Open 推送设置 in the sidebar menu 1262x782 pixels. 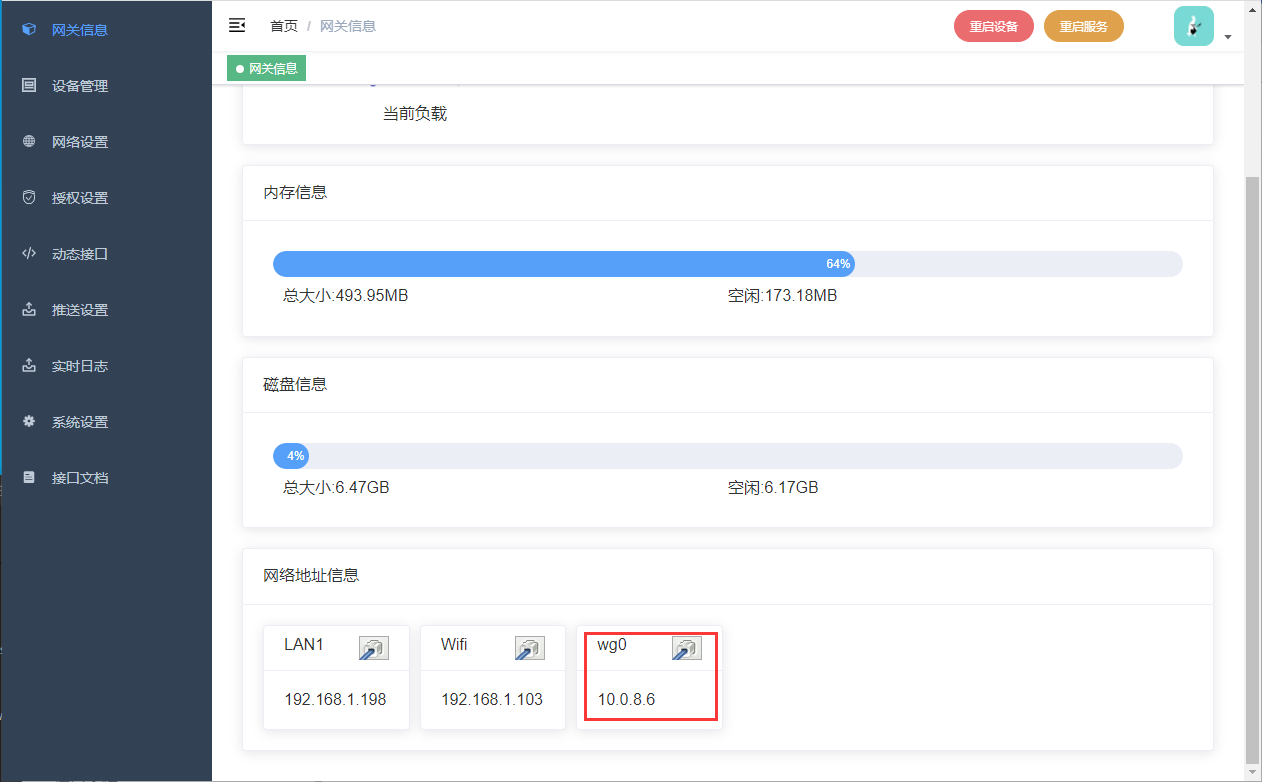pos(80,310)
